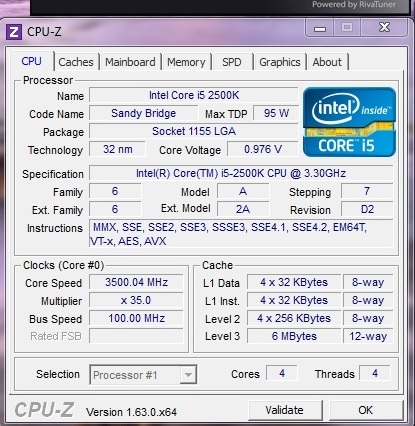The image size is (415, 426).
Task: Click the Stepping value 7
Action: click(367, 191)
